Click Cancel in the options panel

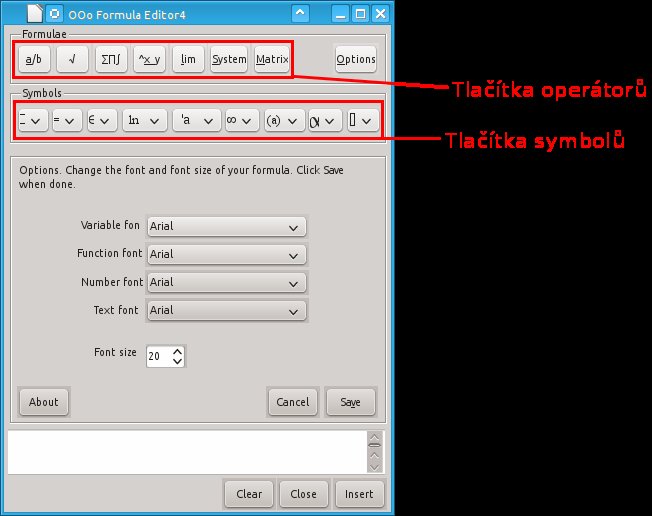tap(293, 402)
